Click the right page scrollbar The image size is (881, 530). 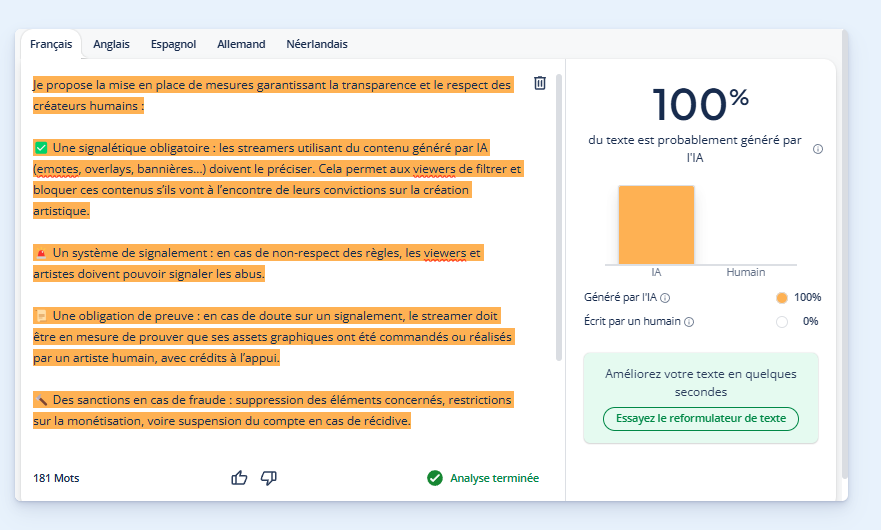tap(844, 253)
